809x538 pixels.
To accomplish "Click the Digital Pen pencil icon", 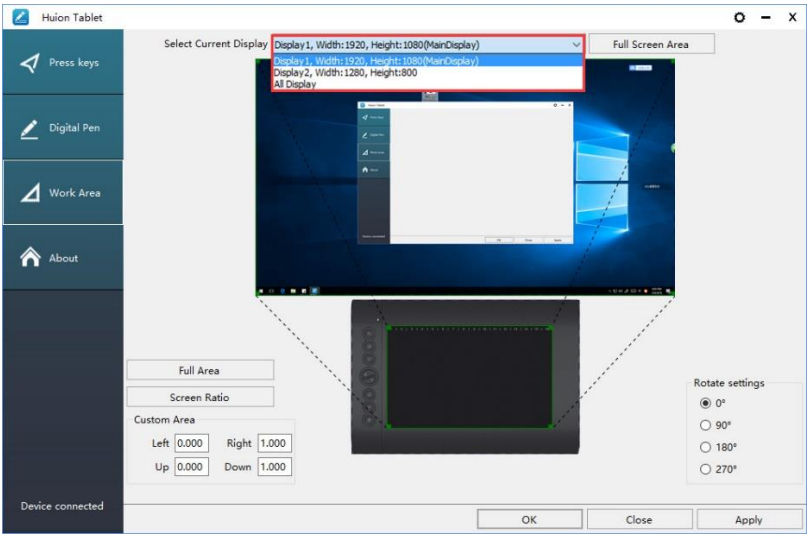I will click(29, 129).
